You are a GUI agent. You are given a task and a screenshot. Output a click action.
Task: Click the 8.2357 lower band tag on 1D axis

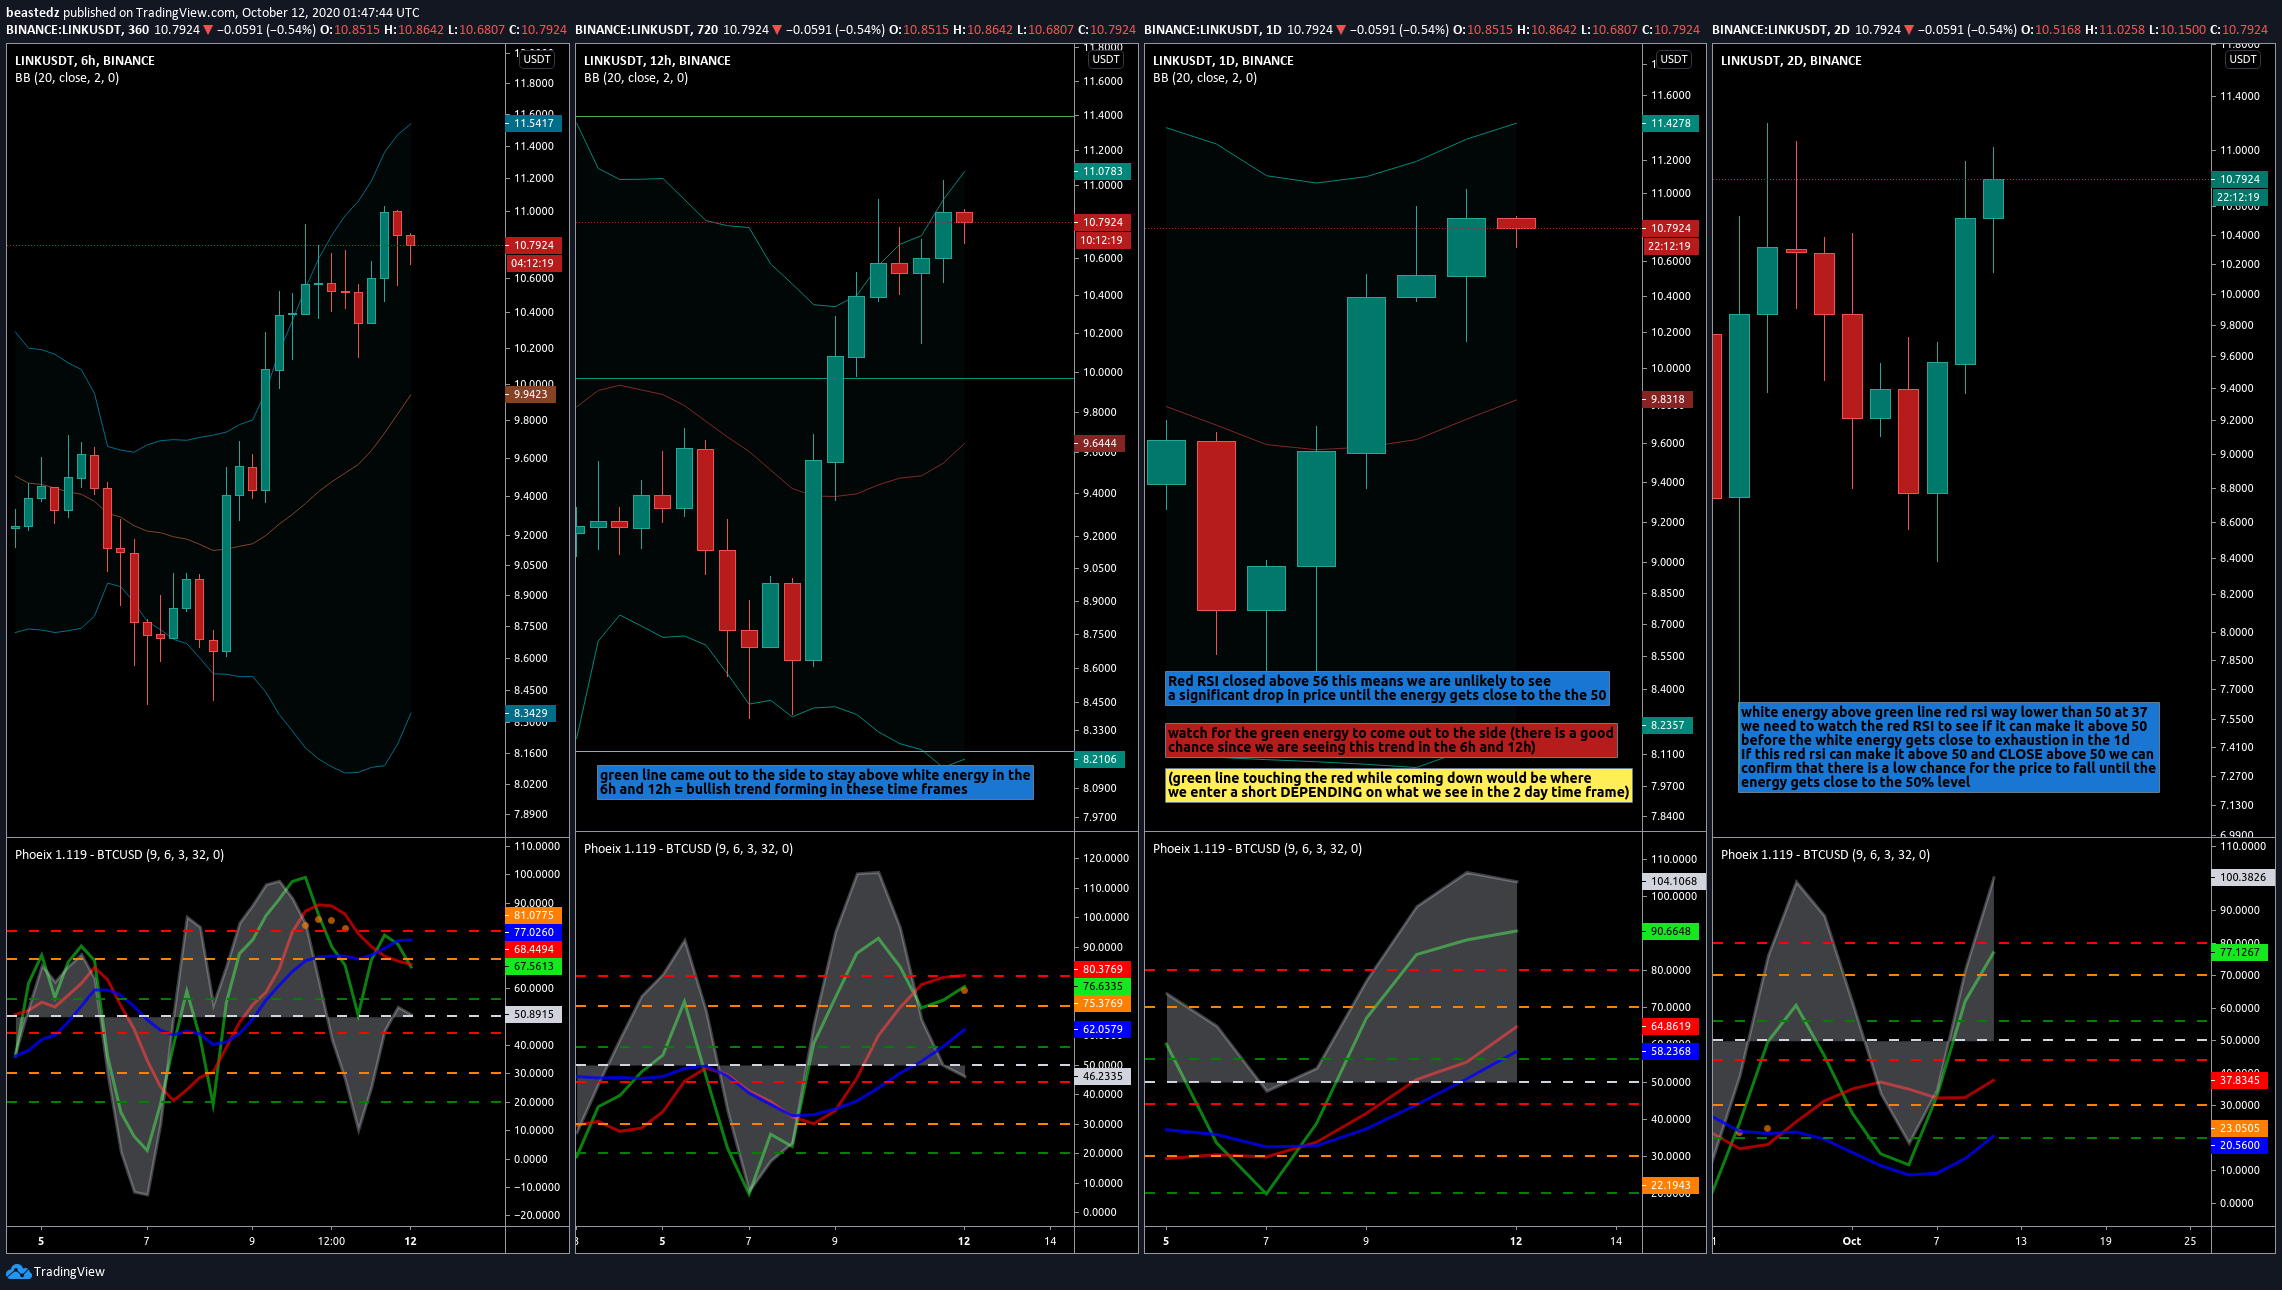[1668, 725]
